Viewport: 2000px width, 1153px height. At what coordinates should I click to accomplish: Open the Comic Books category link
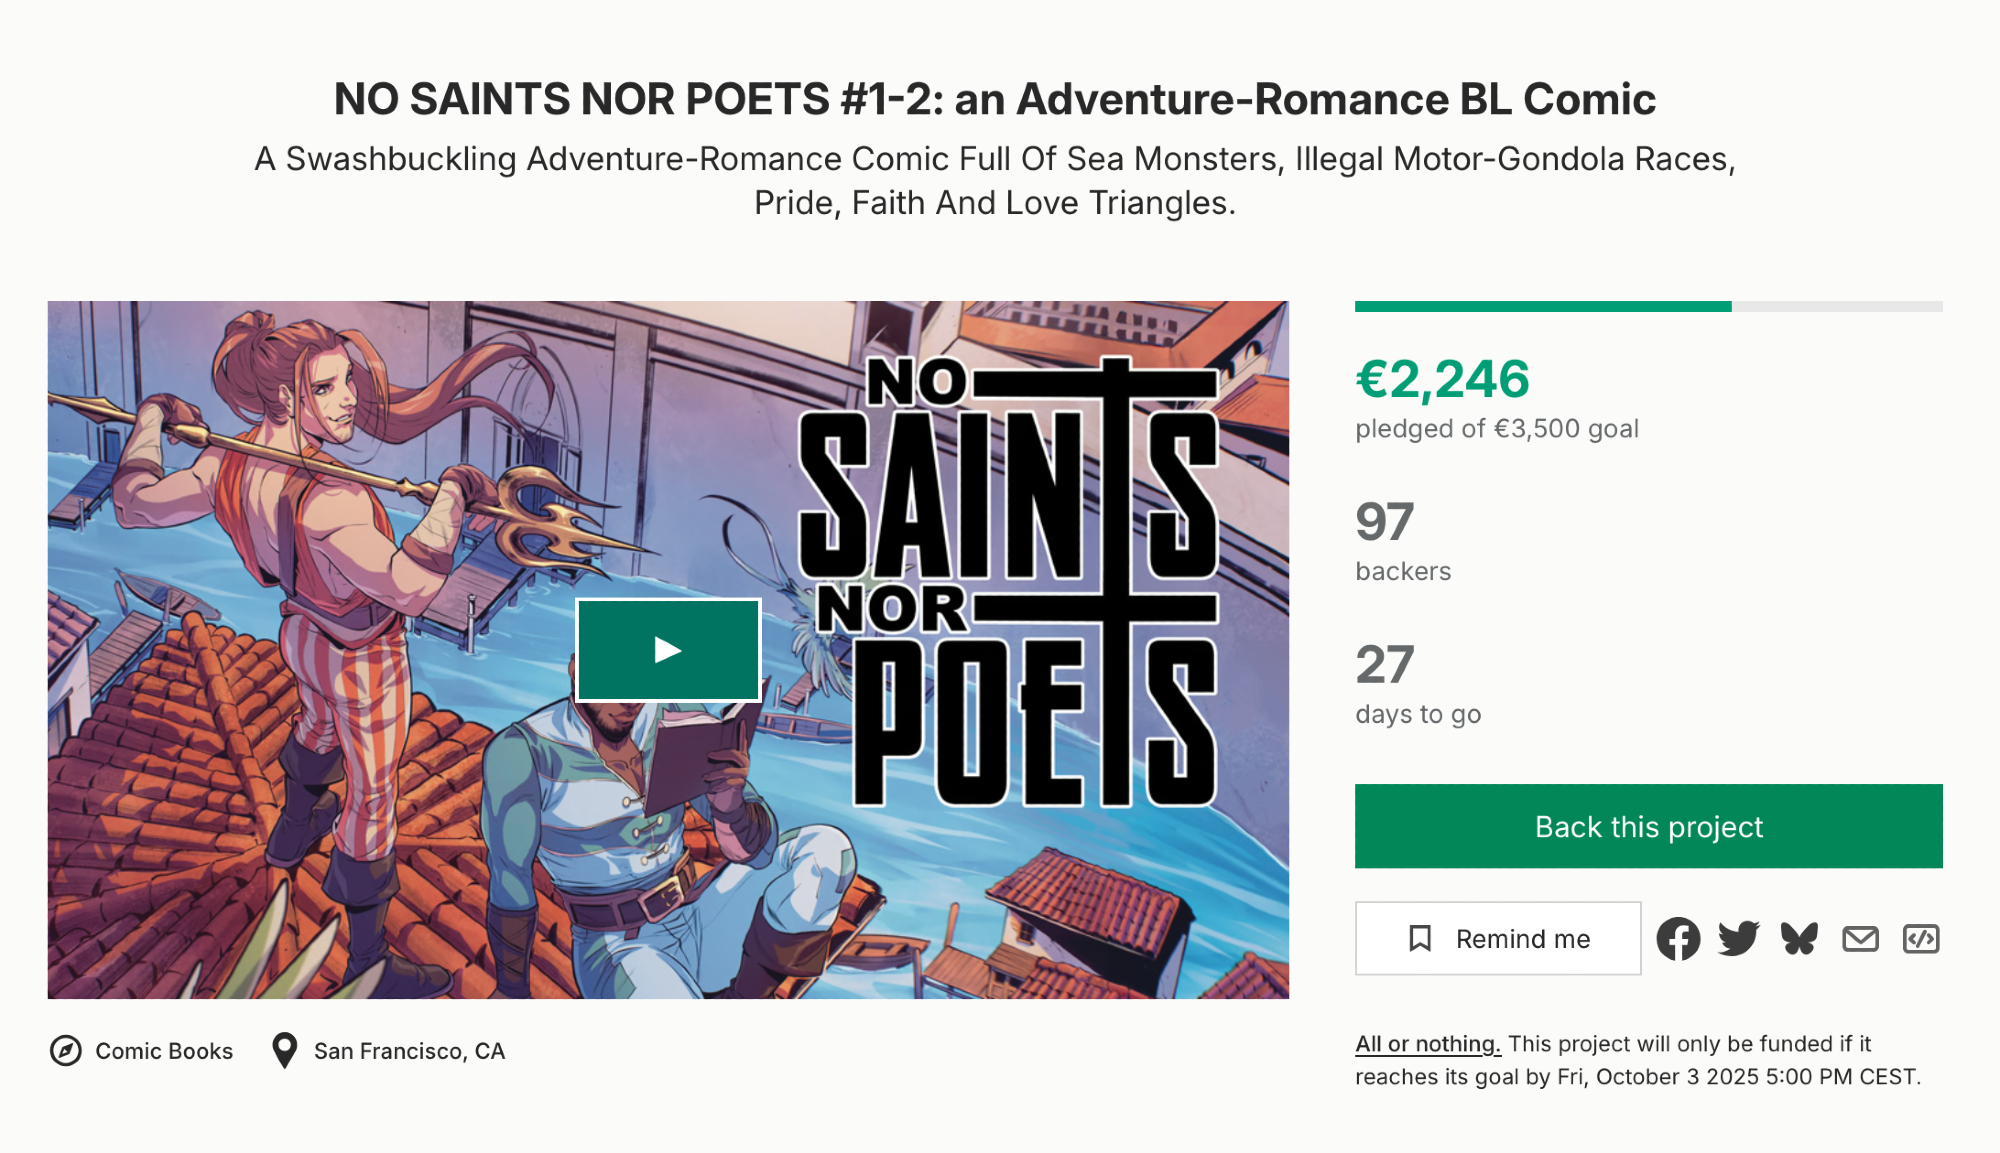click(x=164, y=1051)
